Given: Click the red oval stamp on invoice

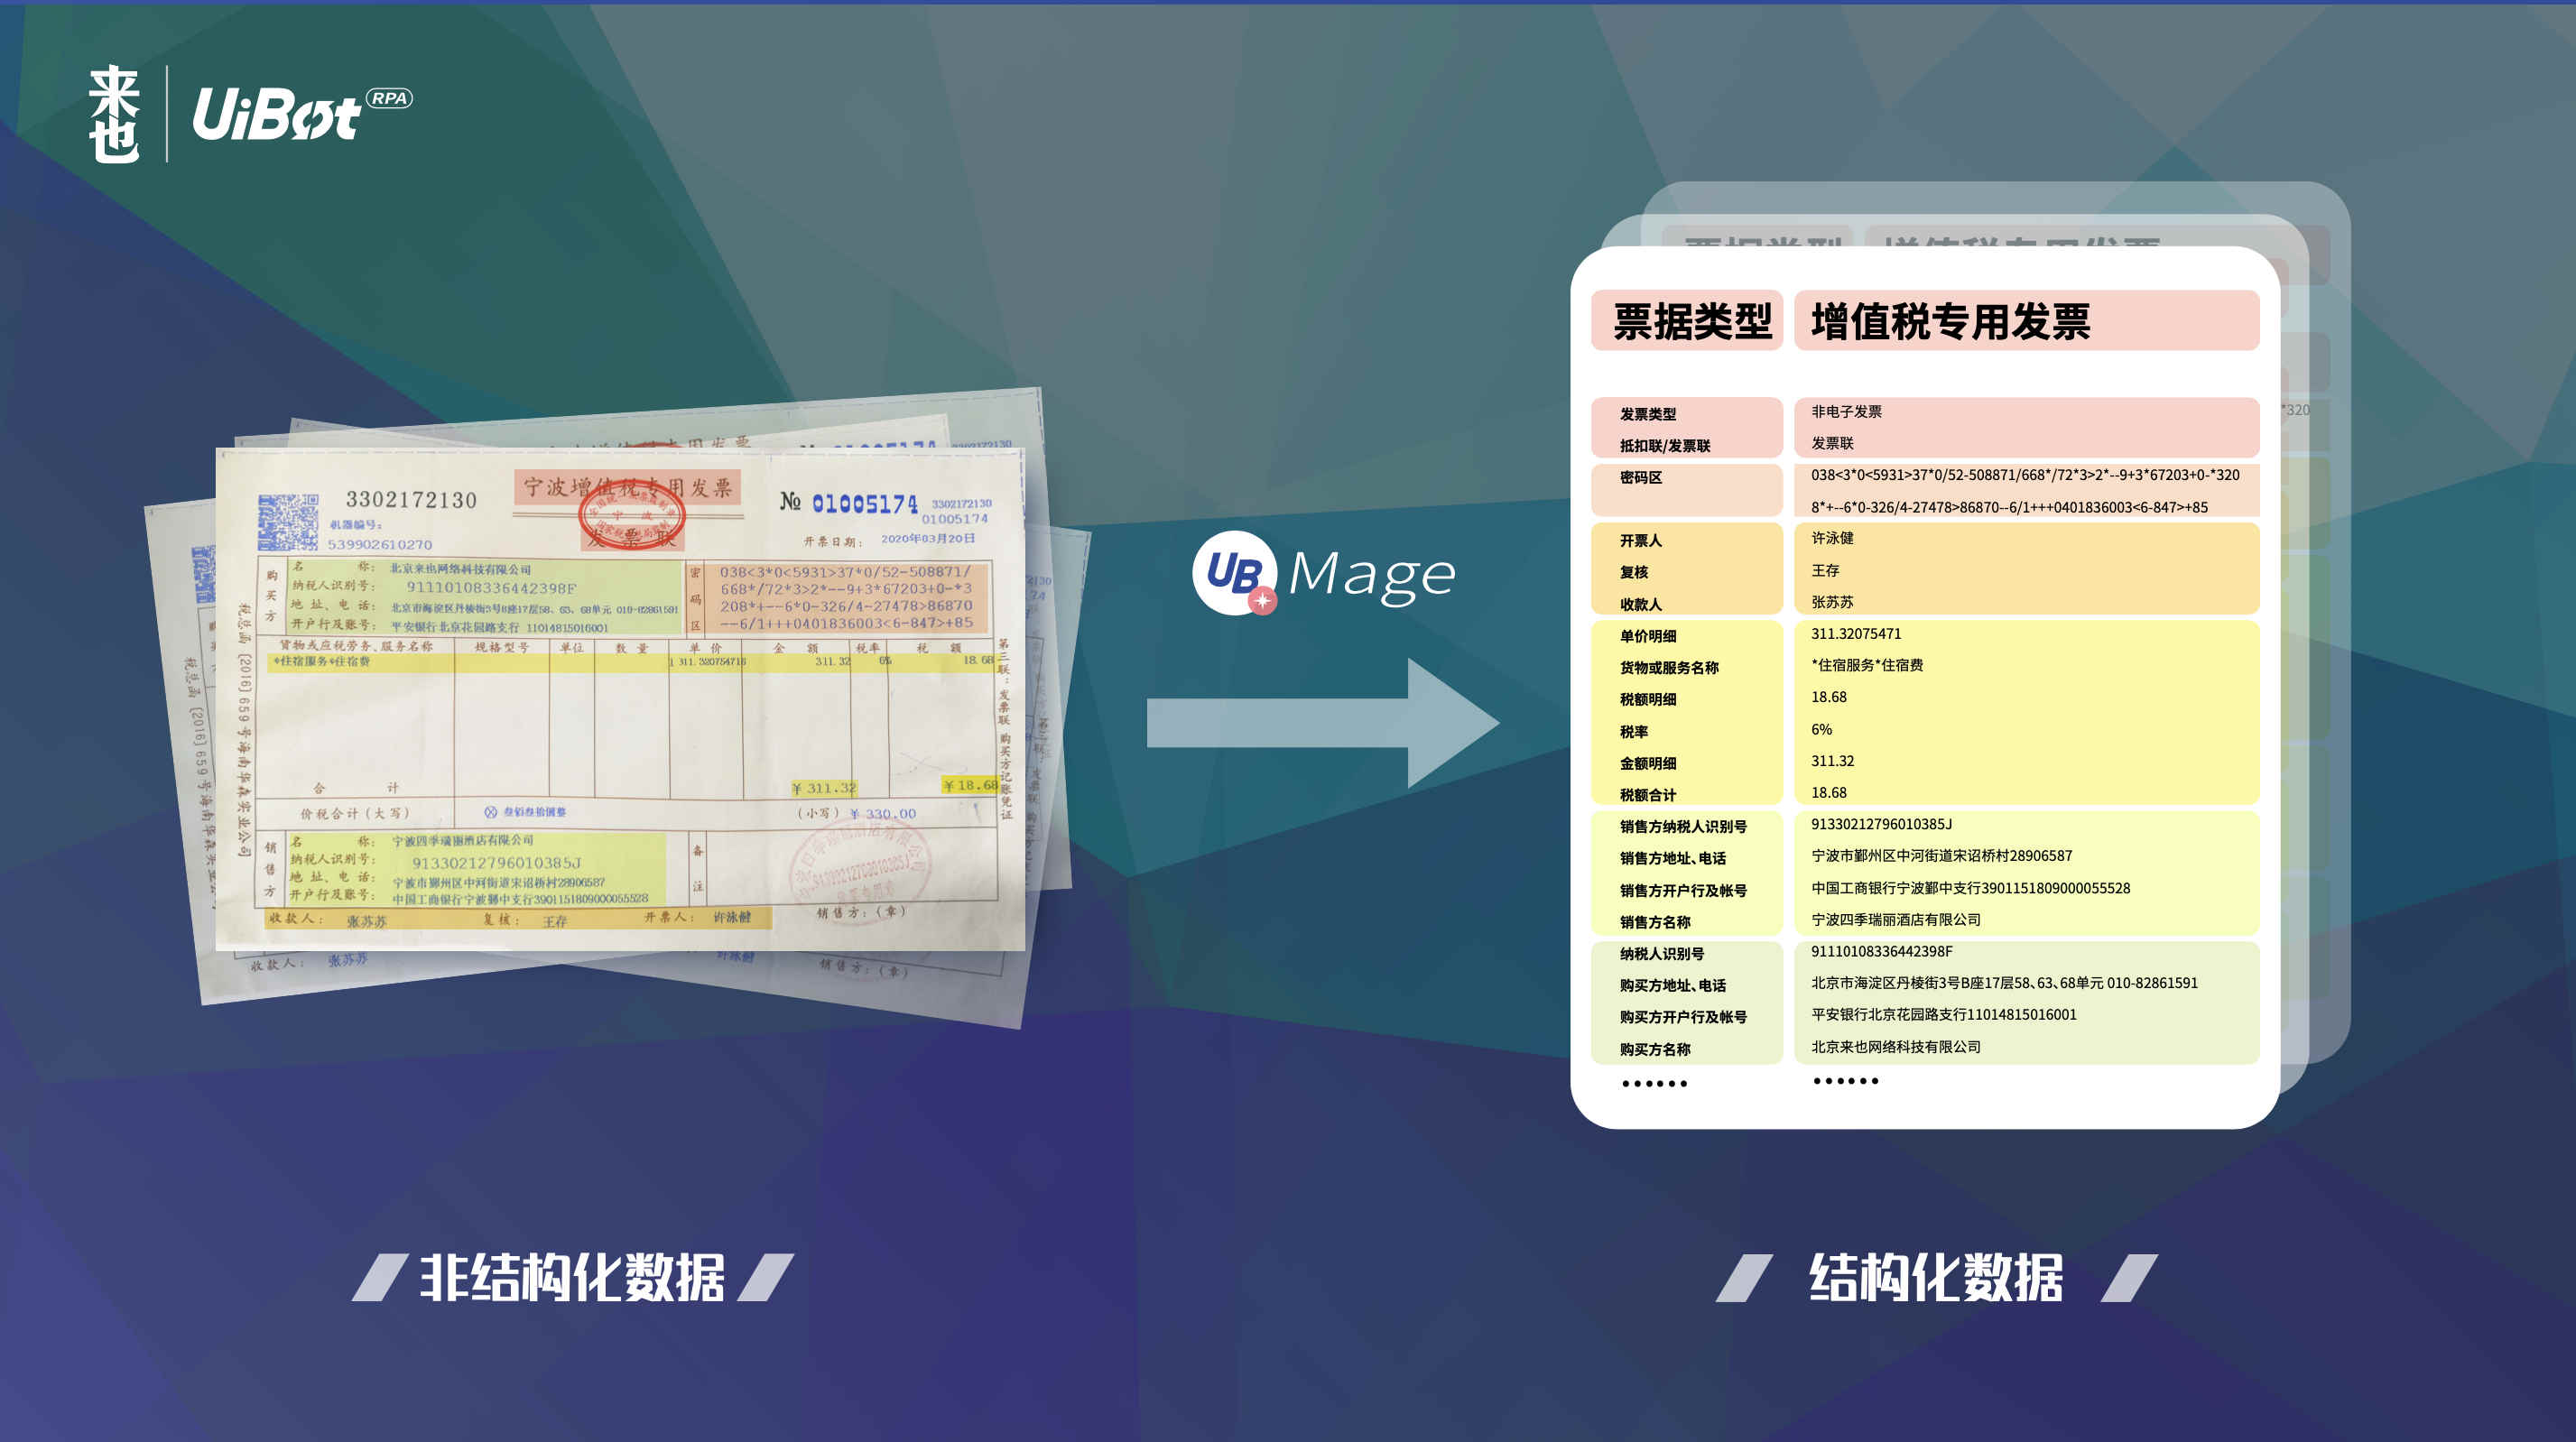Looking at the screenshot, I should 630,515.
